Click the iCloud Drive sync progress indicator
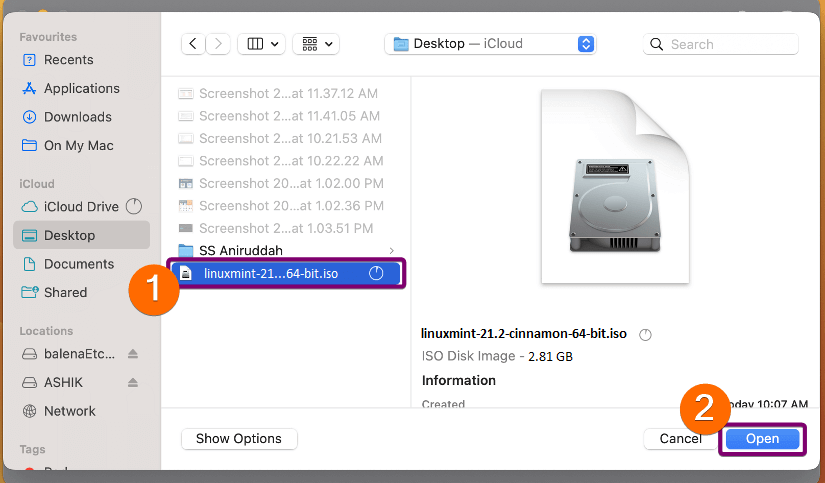 pyautogui.click(x=134, y=206)
